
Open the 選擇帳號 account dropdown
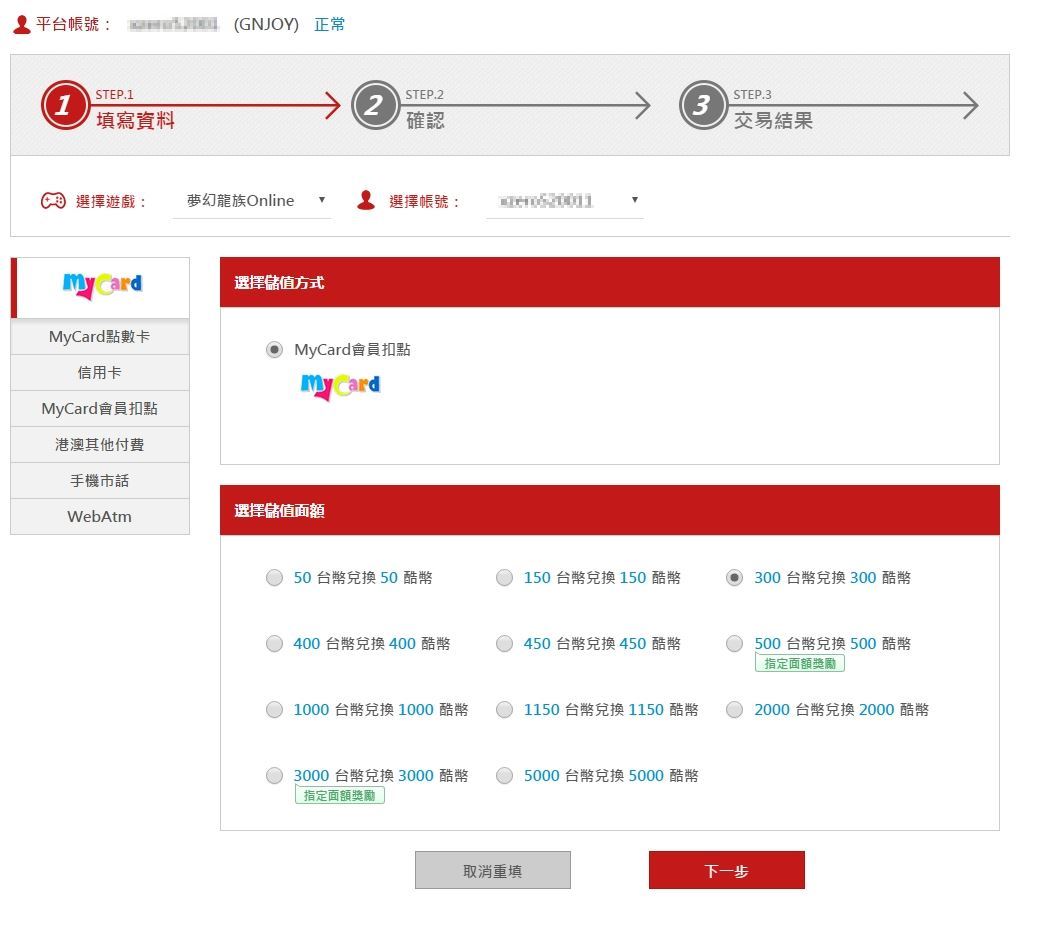click(x=565, y=200)
